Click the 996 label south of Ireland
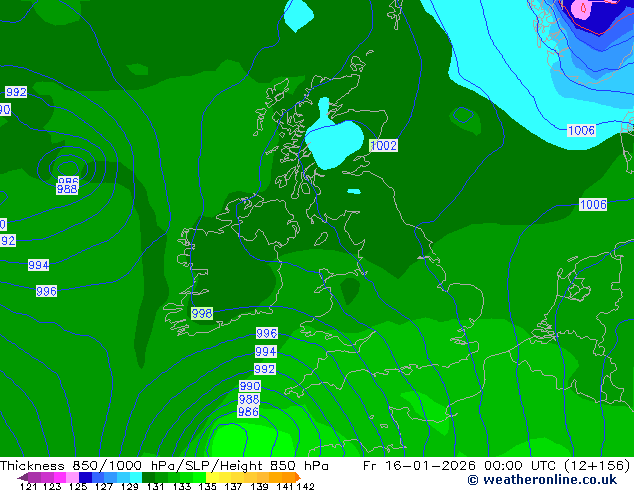Image resolution: width=634 pixels, height=490 pixels. (267, 333)
